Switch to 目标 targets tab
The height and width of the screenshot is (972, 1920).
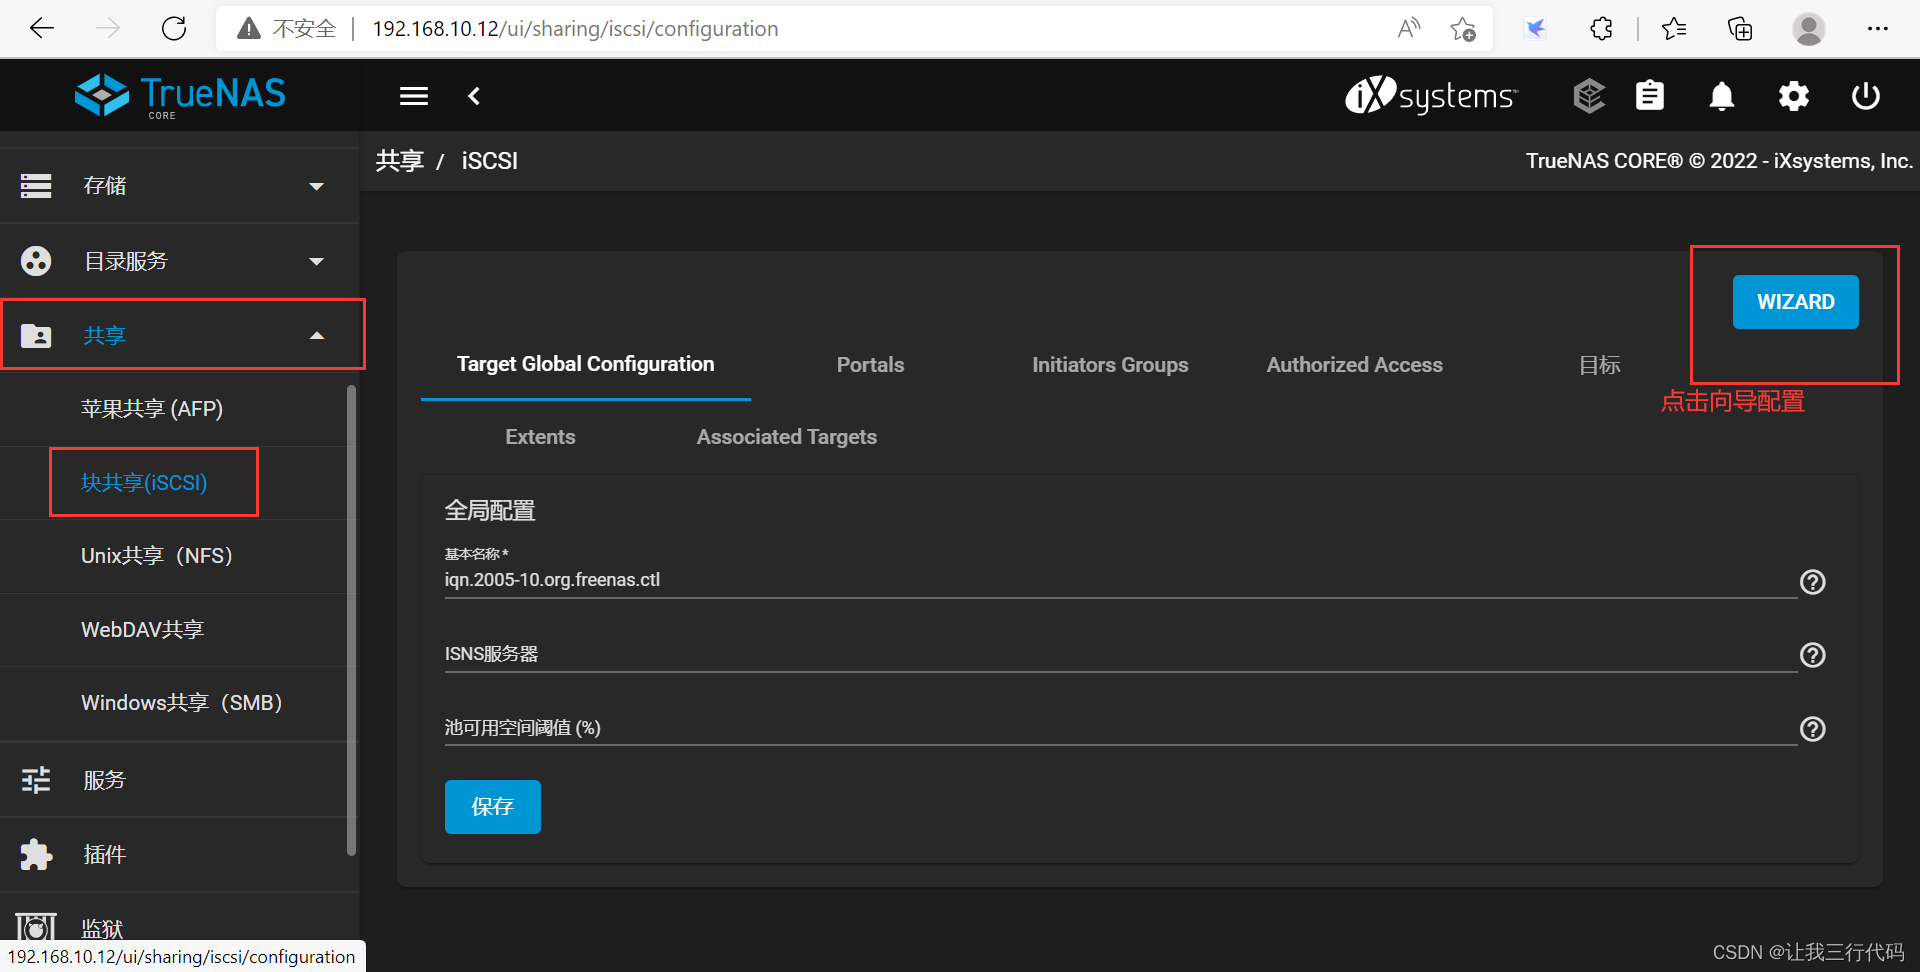pos(1599,365)
